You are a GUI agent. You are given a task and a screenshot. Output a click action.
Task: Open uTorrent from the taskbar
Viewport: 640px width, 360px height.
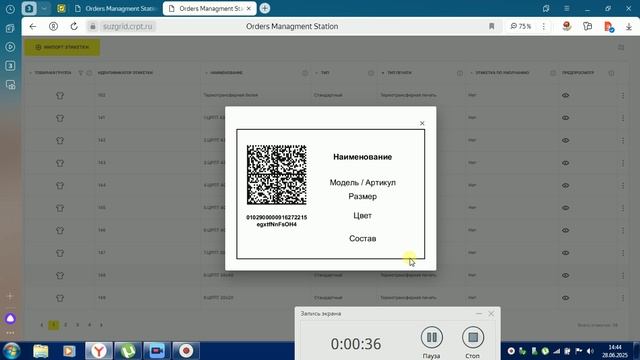coord(128,351)
